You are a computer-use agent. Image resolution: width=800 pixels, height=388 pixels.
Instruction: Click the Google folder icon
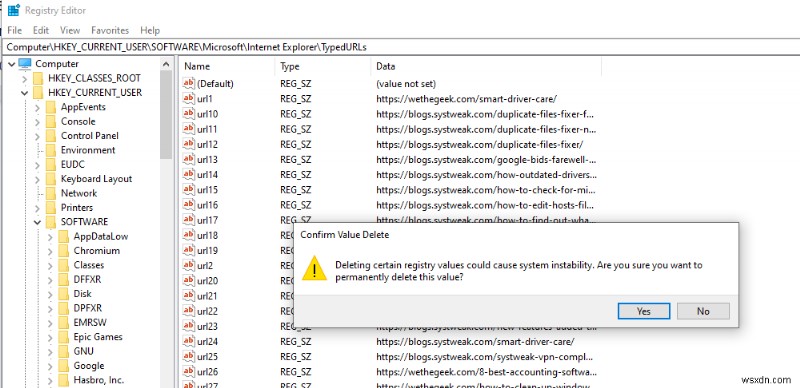pos(63,366)
